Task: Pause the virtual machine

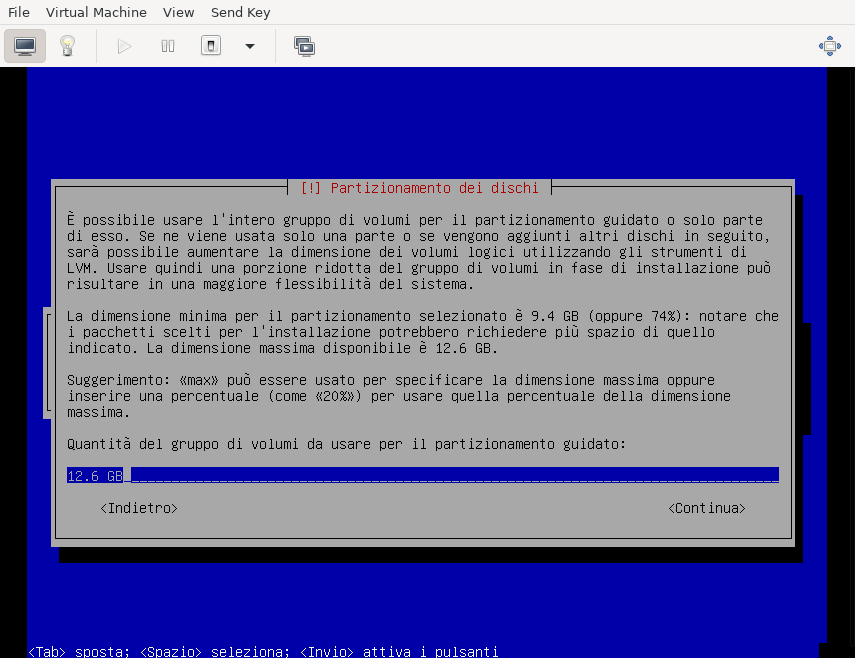Action: (x=168, y=46)
